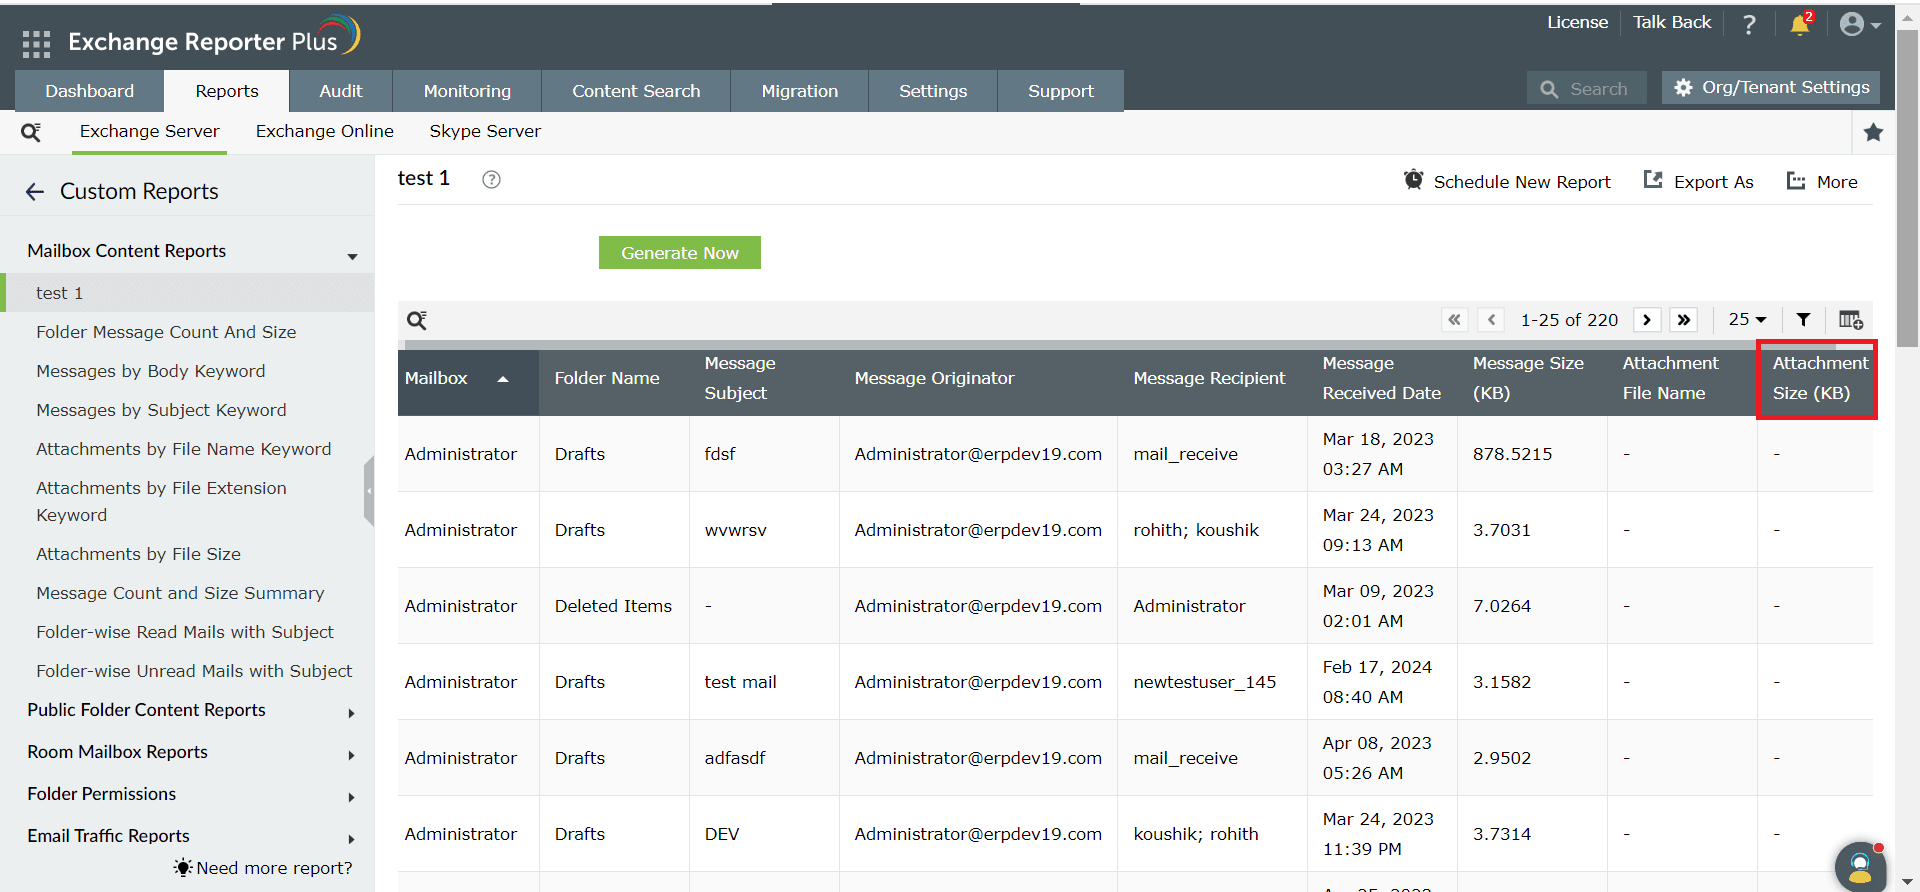Open the apps grid launcher icon
The width and height of the screenshot is (1920, 892).
coord(36,43)
